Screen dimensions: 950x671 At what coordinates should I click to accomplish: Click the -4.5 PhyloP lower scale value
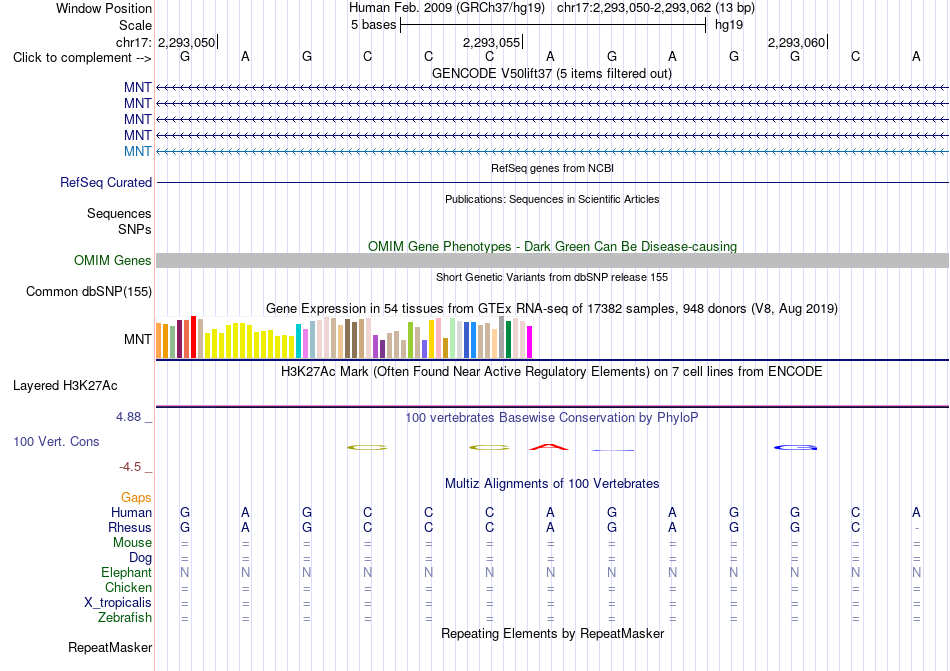click(130, 466)
